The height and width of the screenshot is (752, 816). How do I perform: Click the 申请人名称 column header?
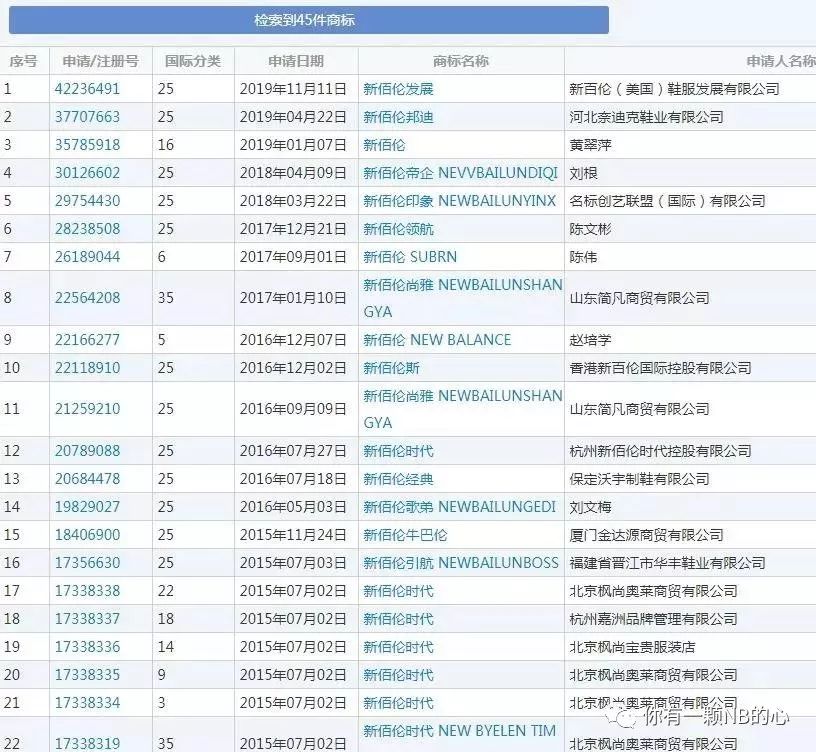click(x=781, y=61)
